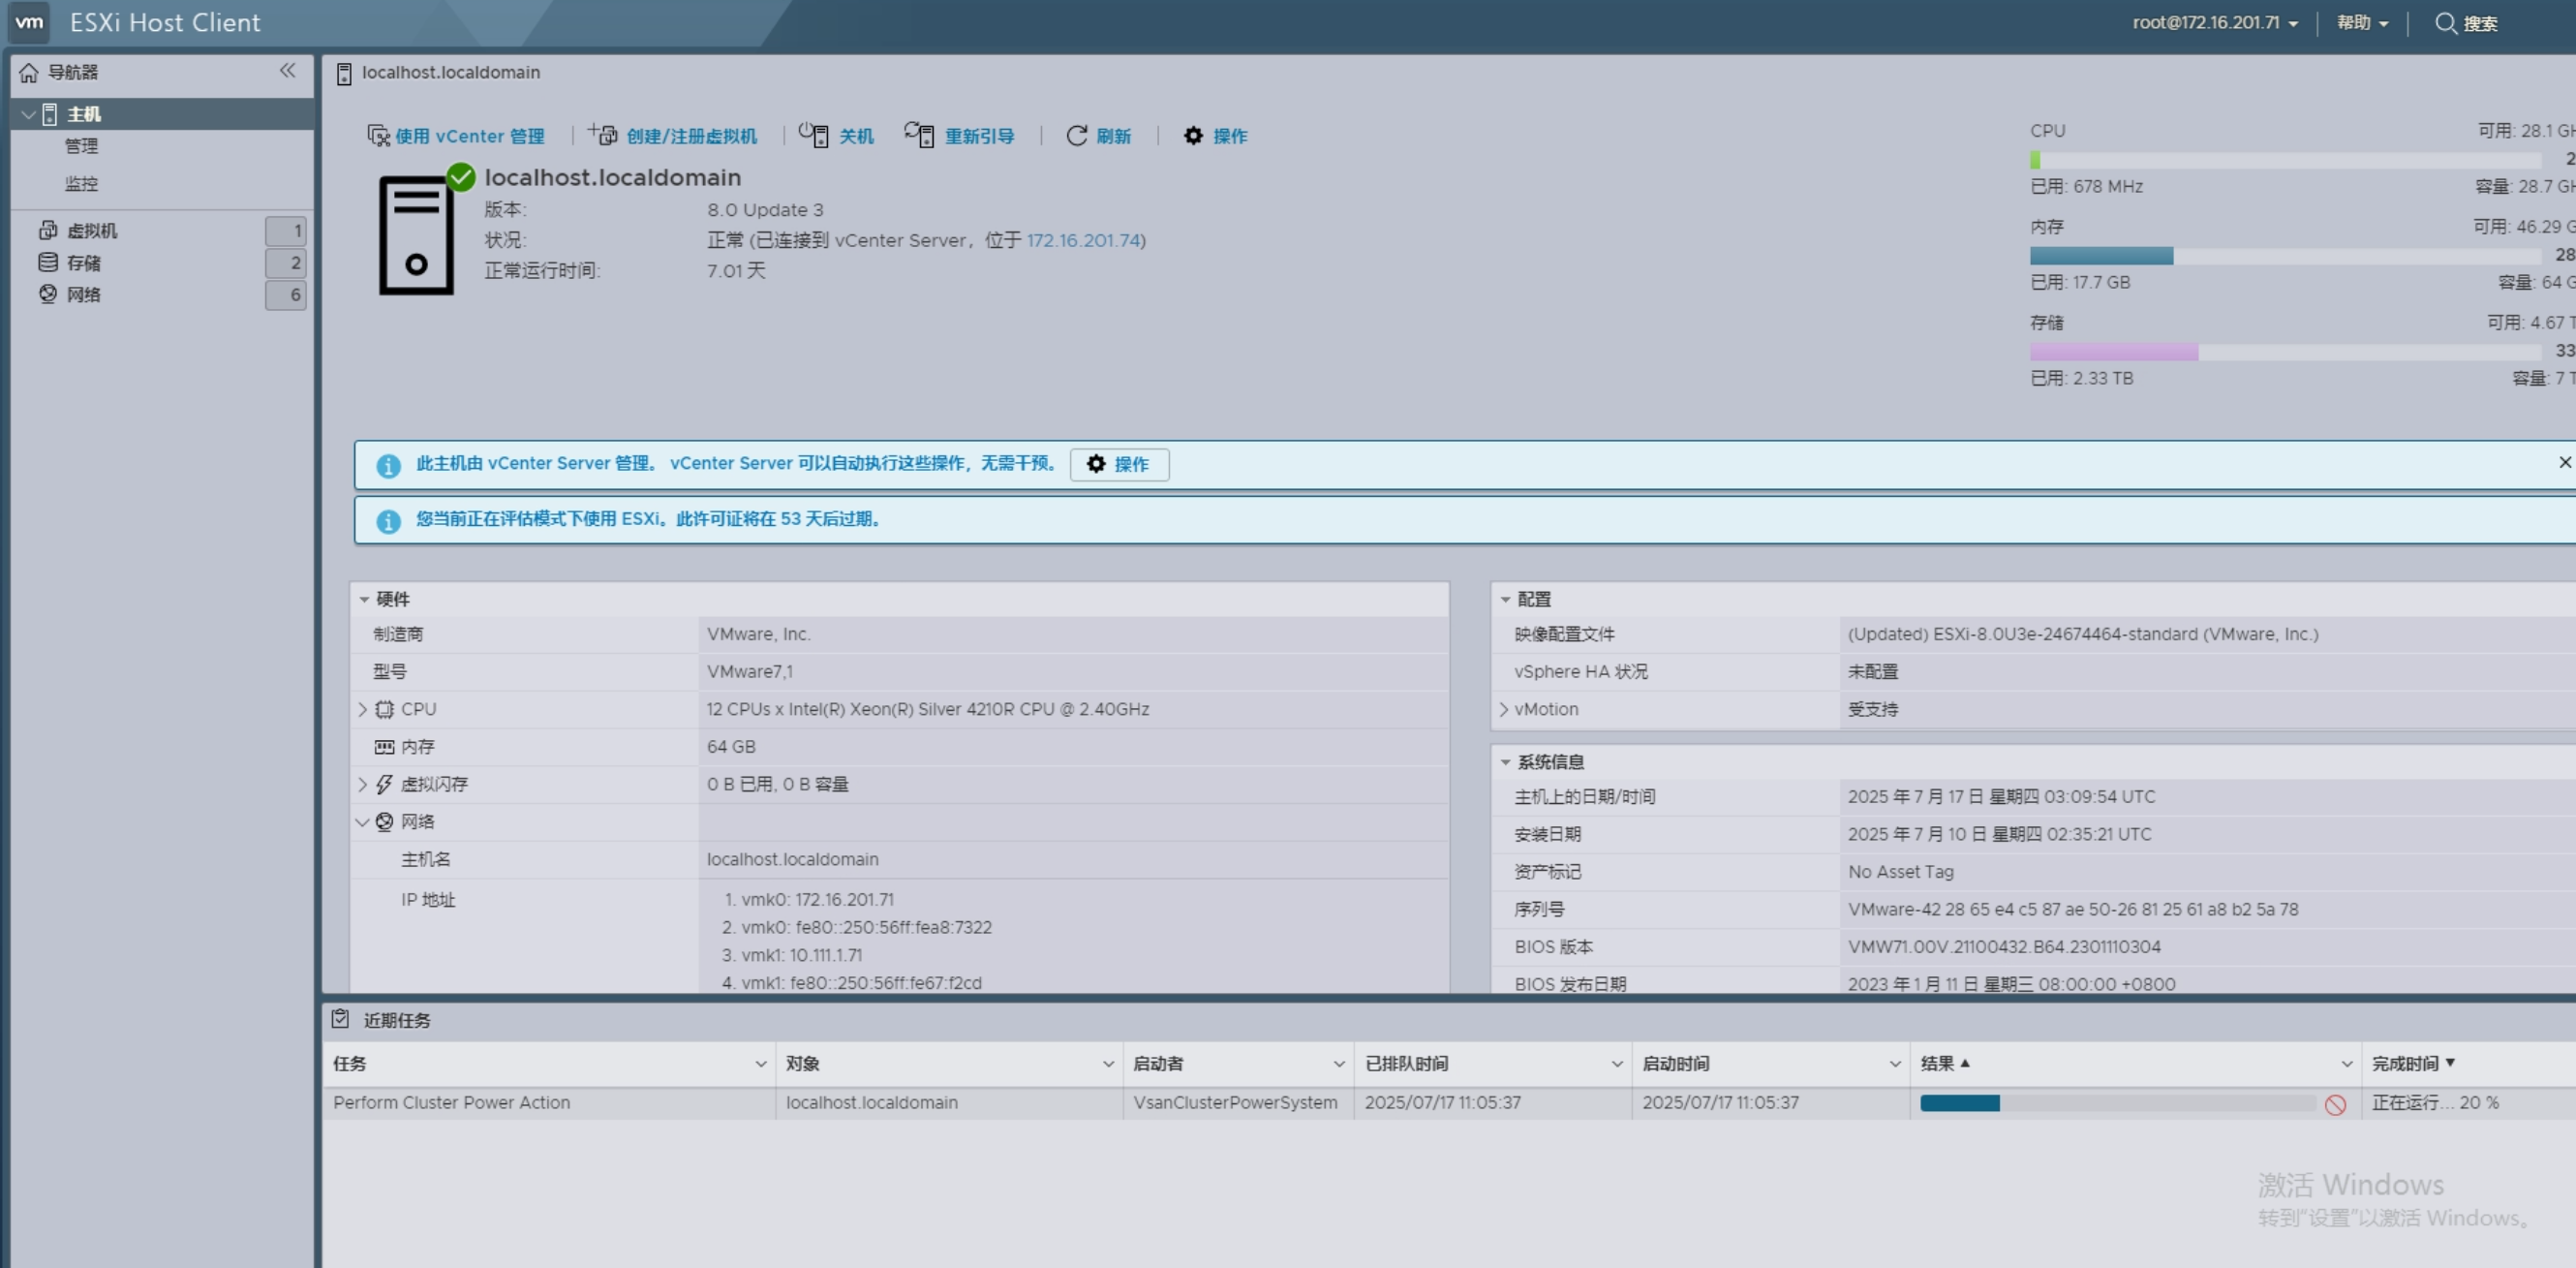Click the 内存 memory usage bar
This screenshot has width=2576, height=1268.
(2285, 256)
